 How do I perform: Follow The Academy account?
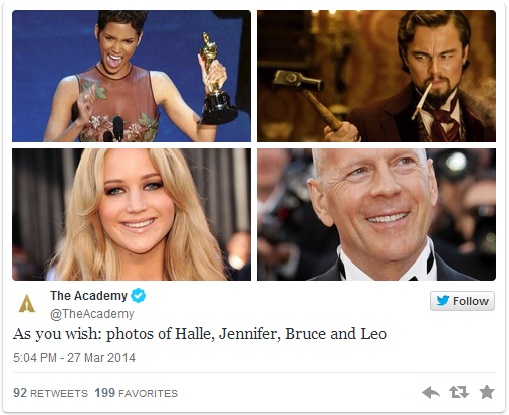tap(462, 301)
